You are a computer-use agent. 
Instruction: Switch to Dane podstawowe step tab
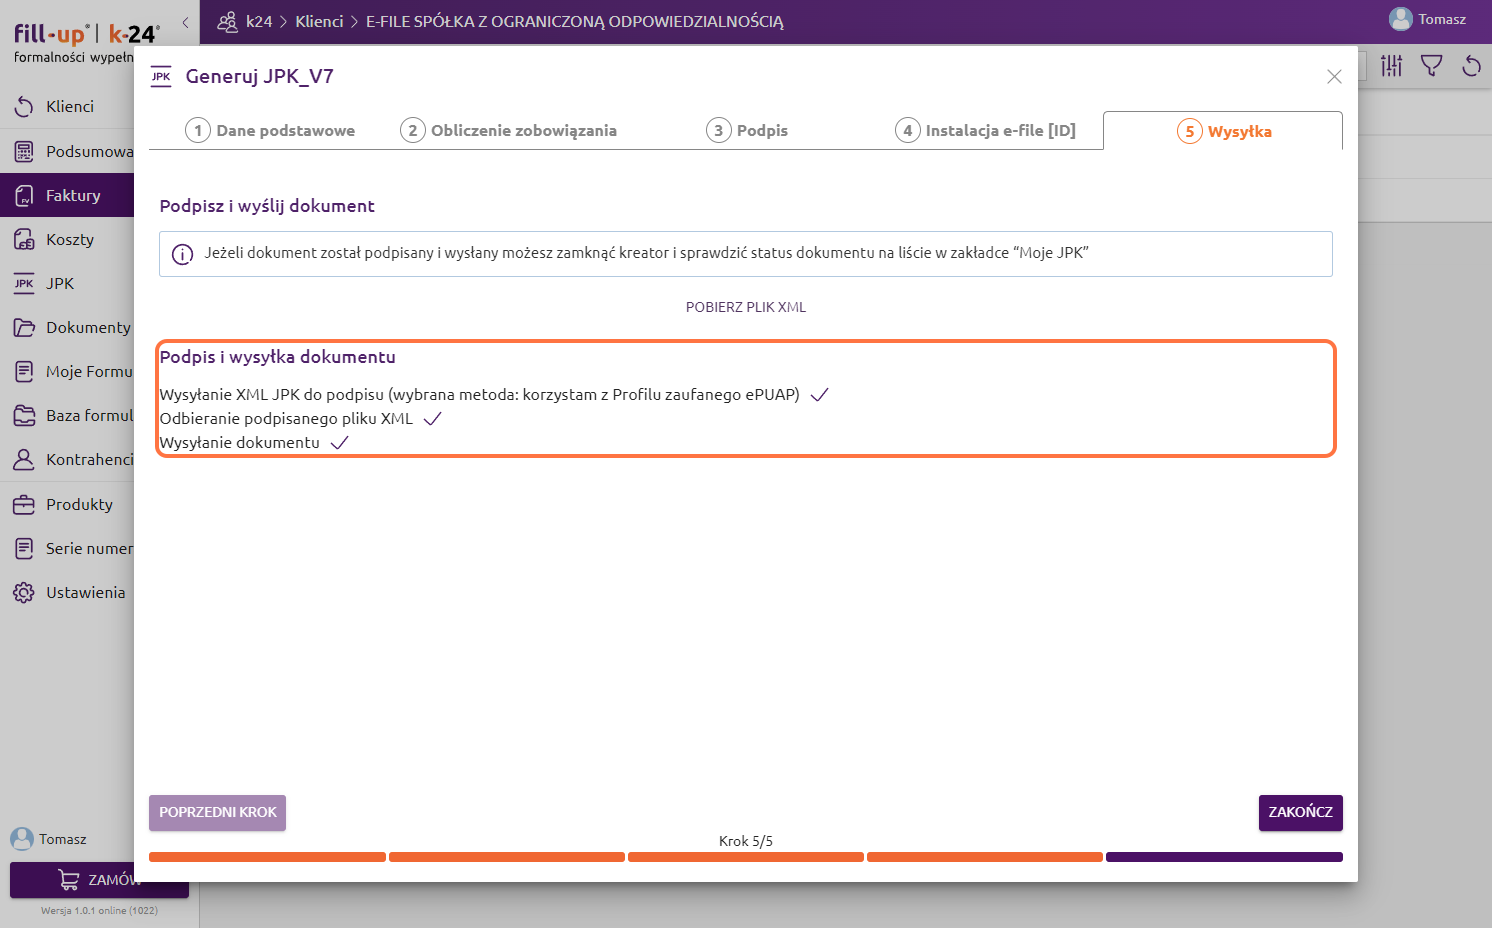click(270, 131)
